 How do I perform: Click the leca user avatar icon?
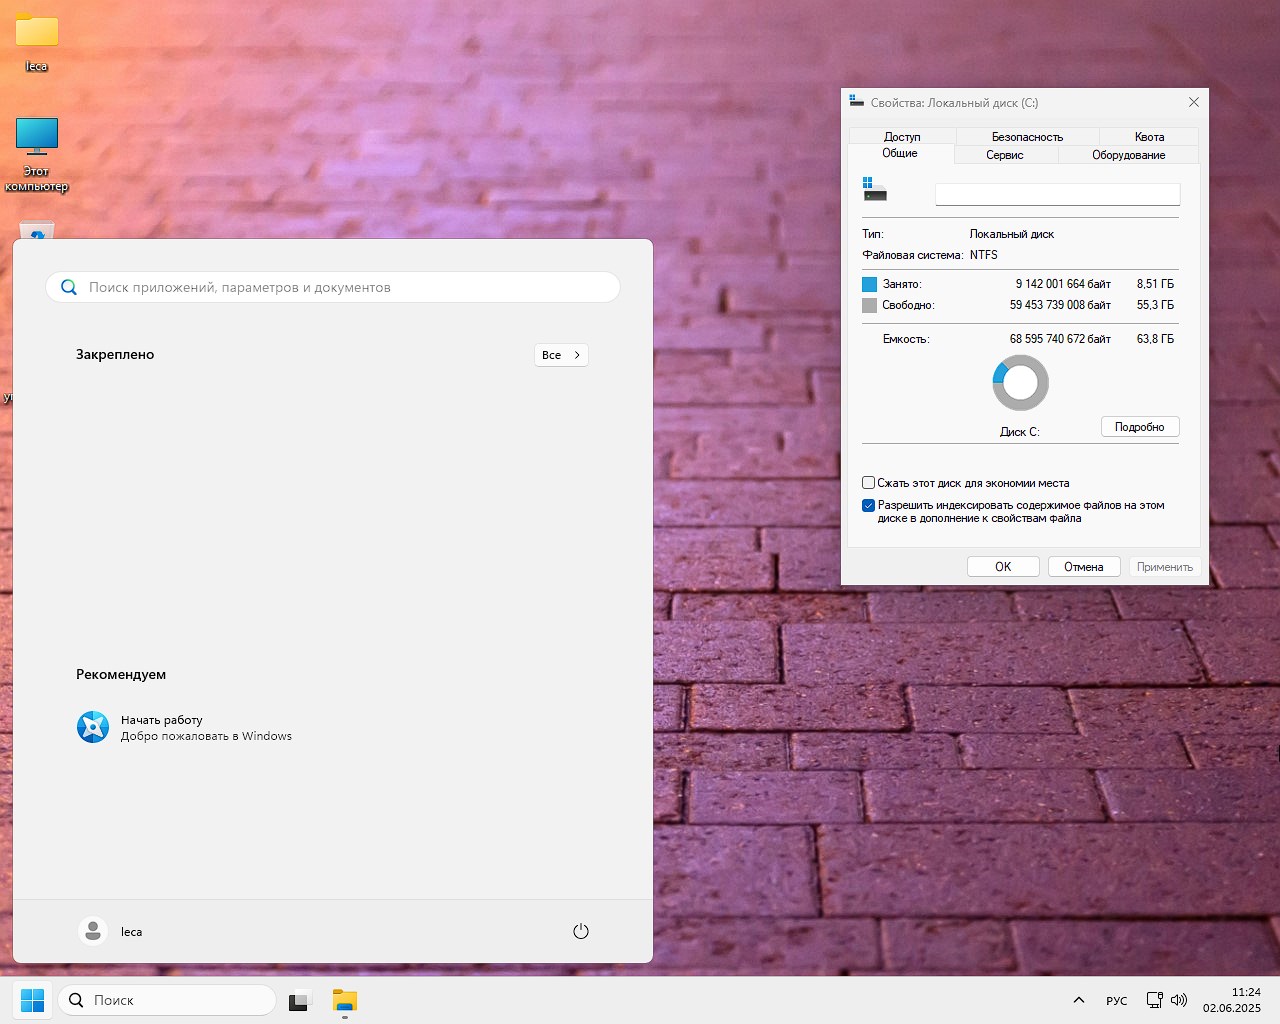(93, 931)
